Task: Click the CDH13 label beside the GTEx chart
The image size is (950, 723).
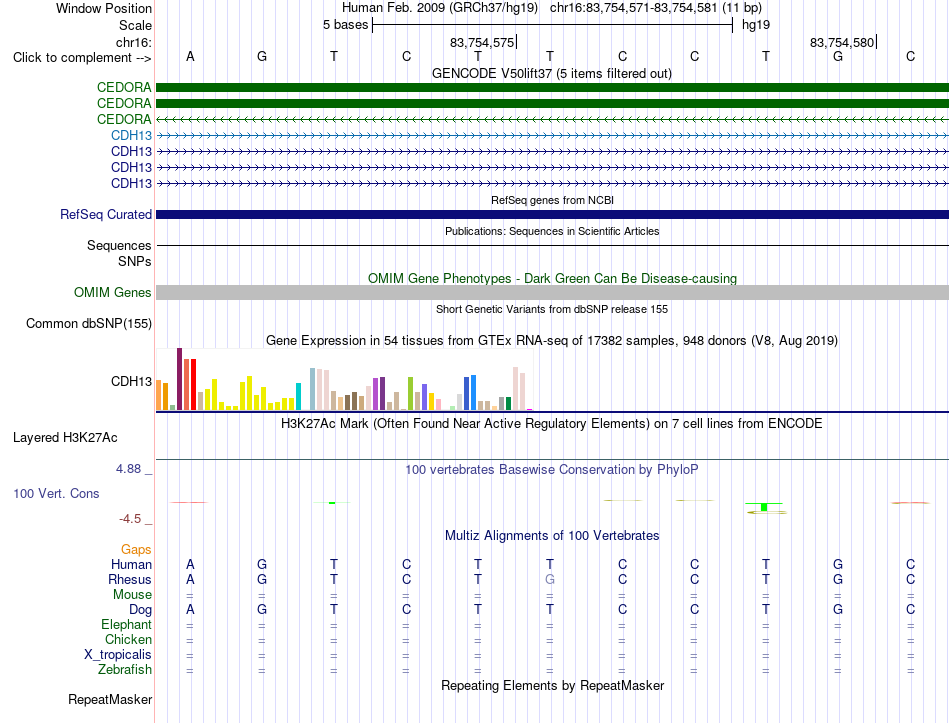Action: 131,381
